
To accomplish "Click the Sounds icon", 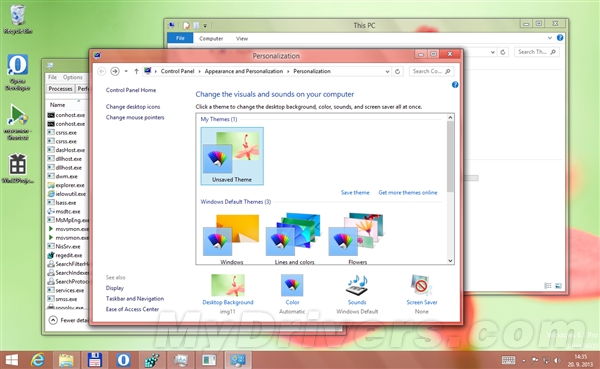I will pos(357,285).
